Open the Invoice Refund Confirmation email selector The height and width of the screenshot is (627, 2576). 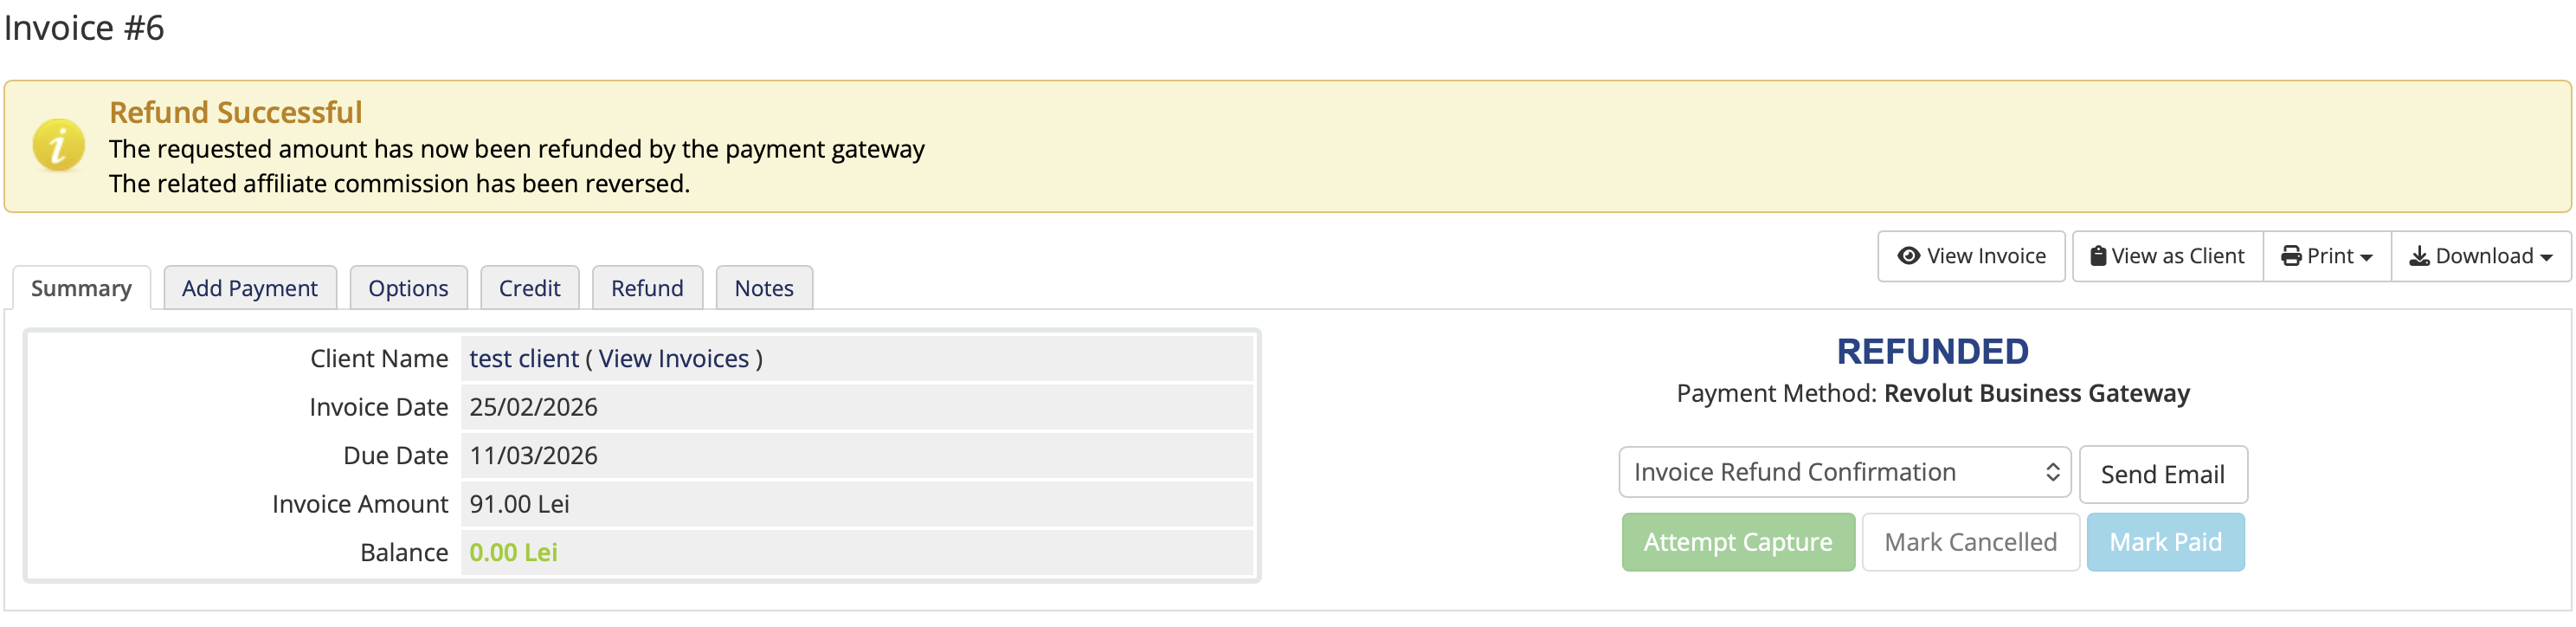1844,472
